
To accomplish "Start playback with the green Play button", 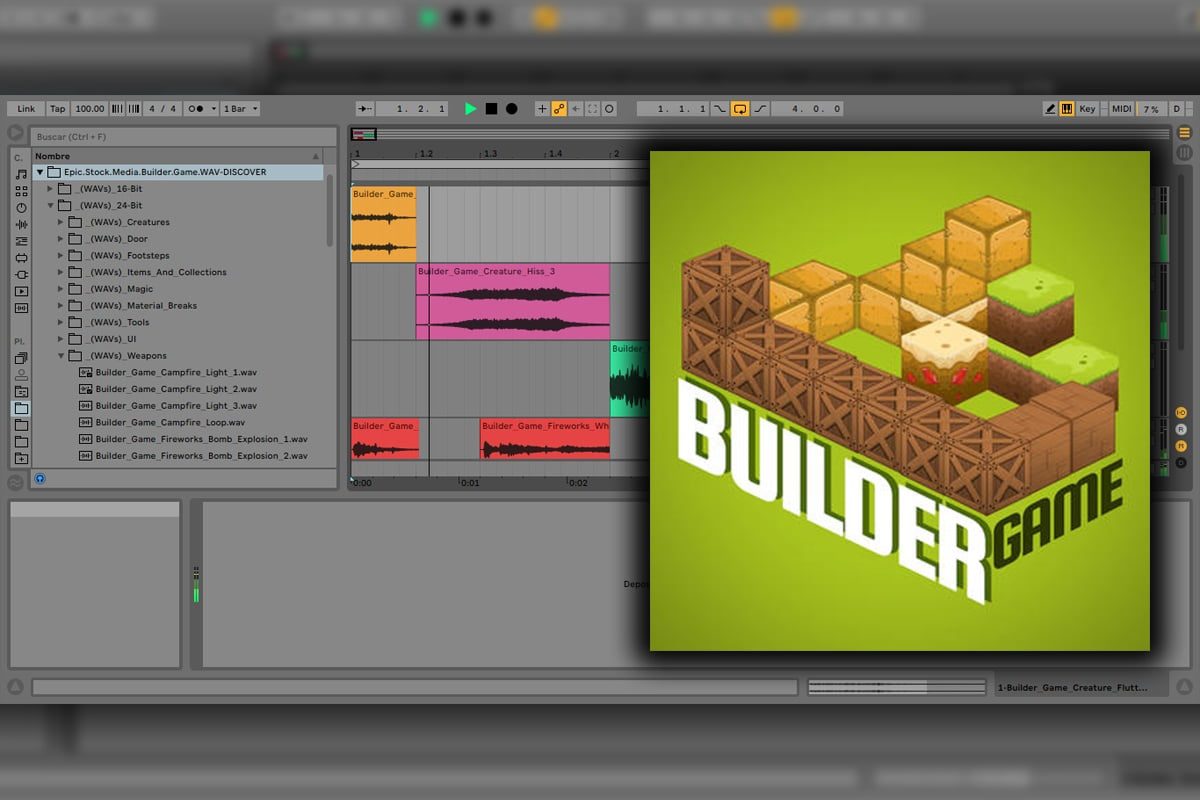I will pos(471,109).
